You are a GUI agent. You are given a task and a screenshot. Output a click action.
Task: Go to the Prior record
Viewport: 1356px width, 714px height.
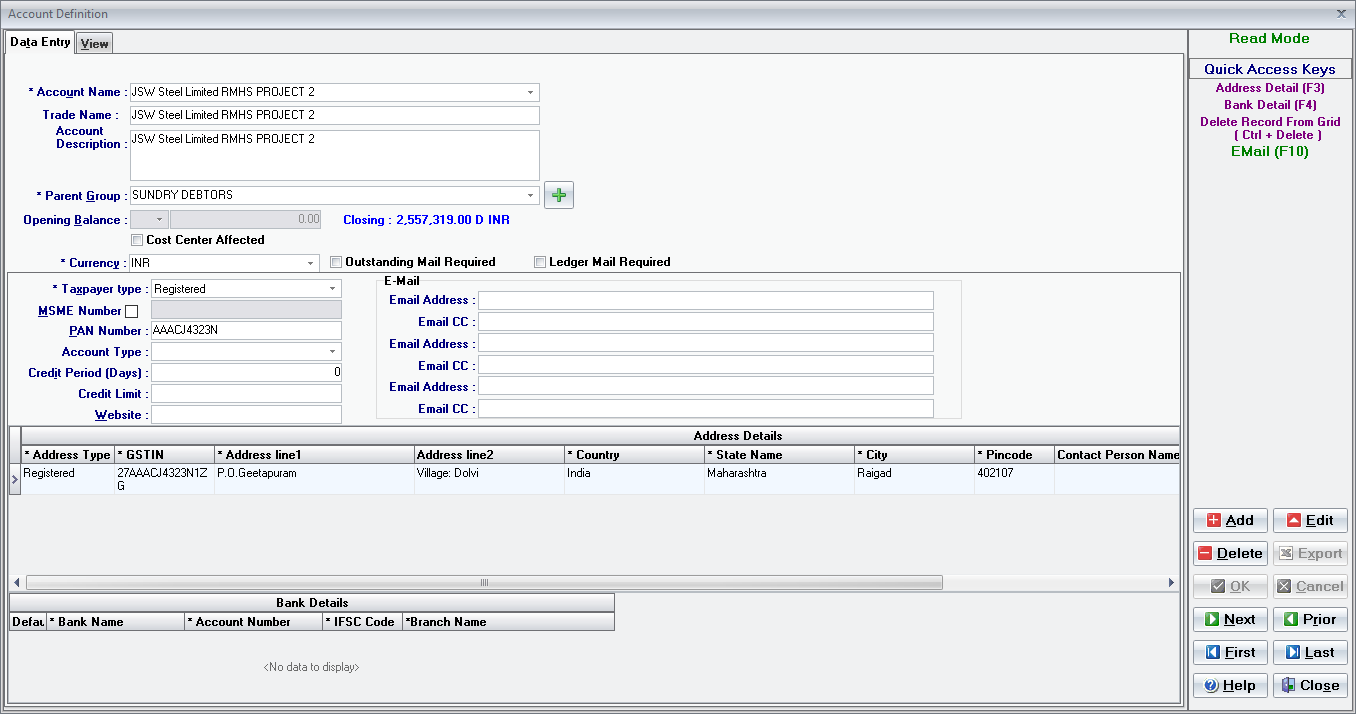pos(1310,619)
